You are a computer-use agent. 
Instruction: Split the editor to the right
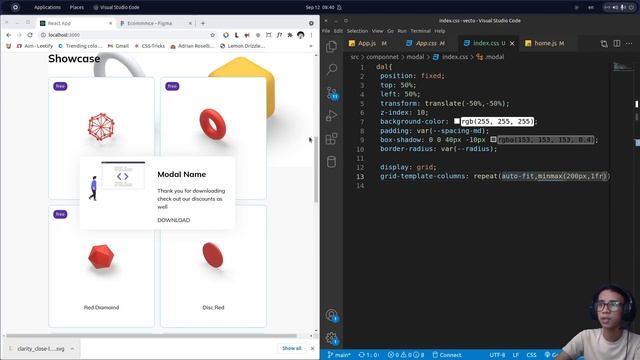click(x=617, y=43)
